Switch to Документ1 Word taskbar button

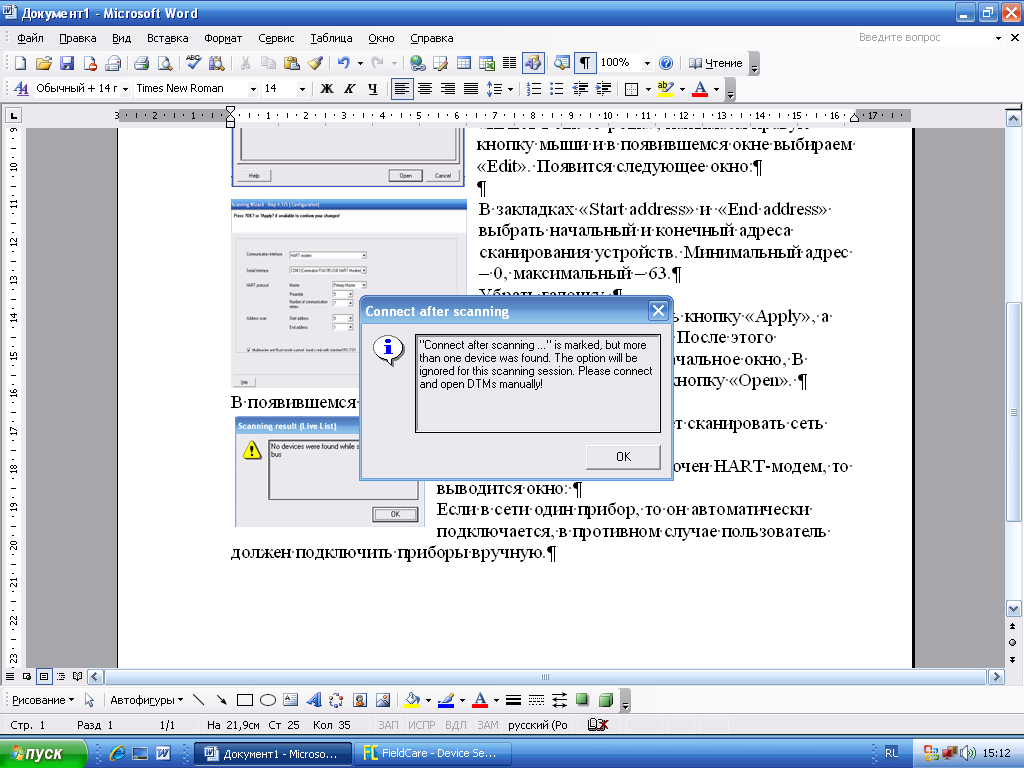point(273,754)
